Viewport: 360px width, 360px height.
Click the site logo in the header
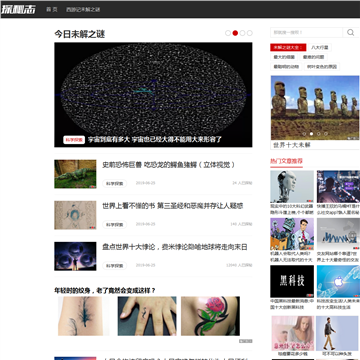click(x=18, y=9)
